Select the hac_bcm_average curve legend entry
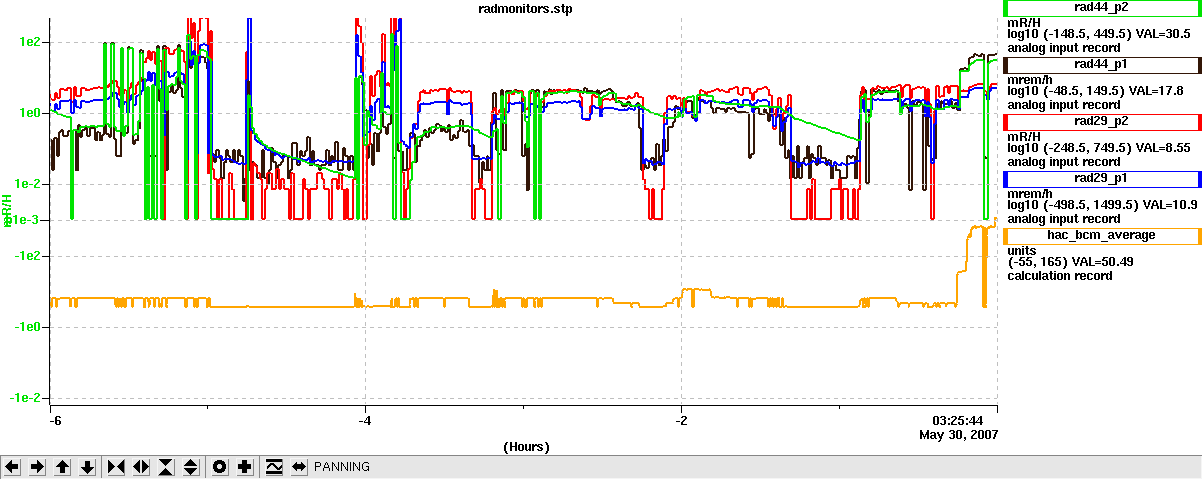This screenshot has width=1202, height=479. tap(1102, 236)
